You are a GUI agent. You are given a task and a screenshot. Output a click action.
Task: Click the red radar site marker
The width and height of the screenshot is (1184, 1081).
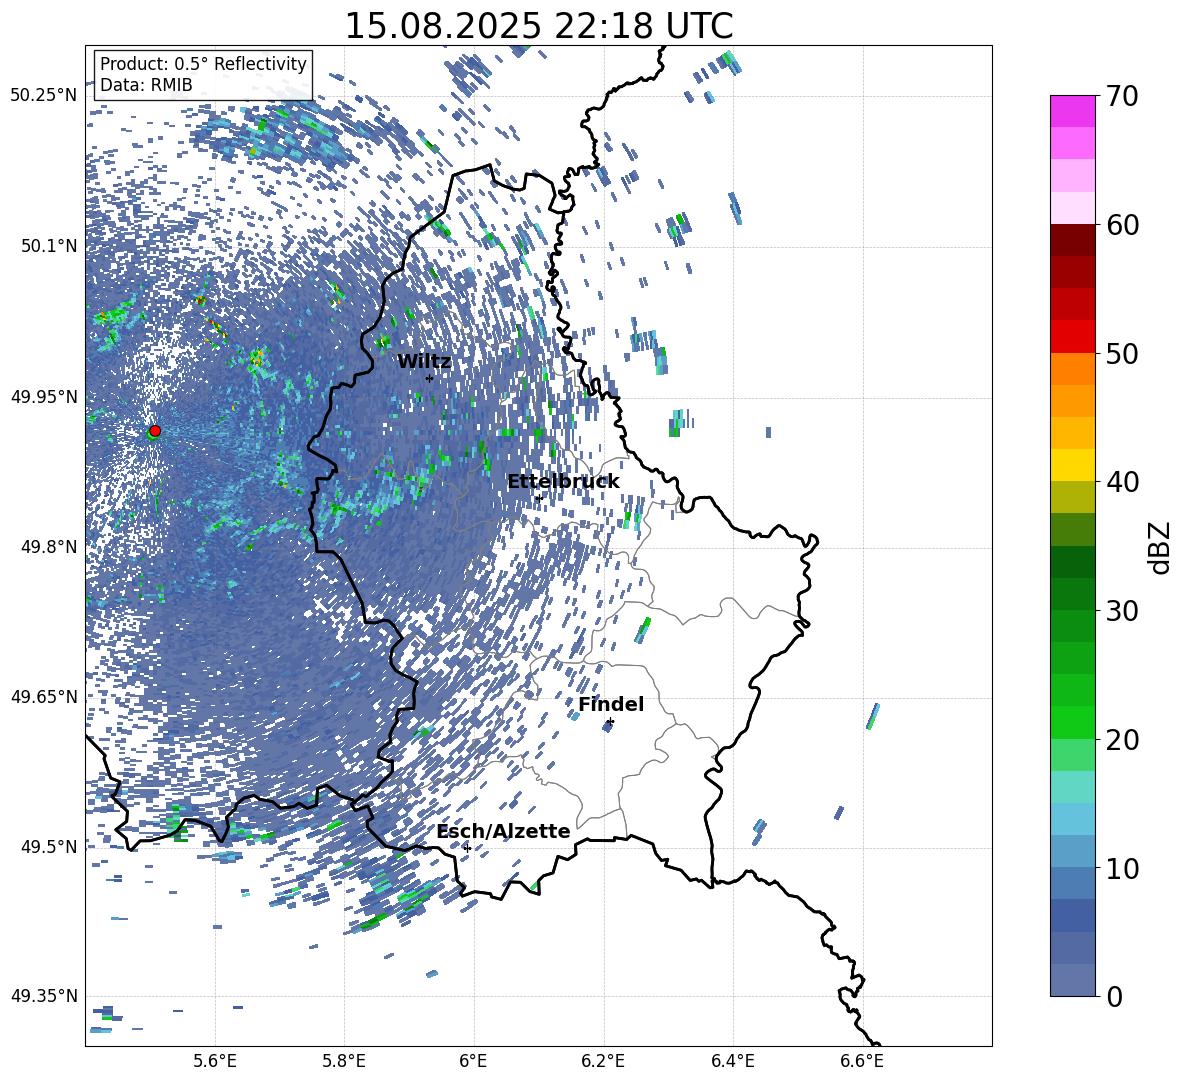click(x=155, y=431)
